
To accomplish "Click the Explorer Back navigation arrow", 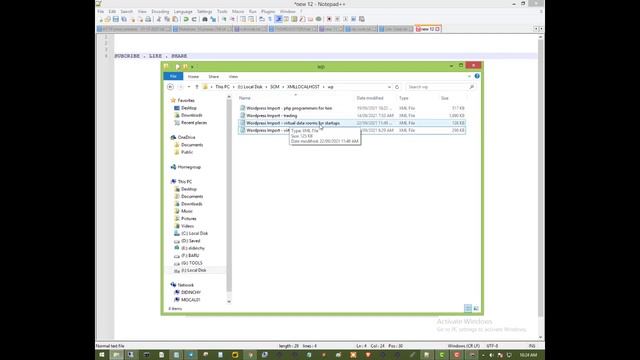I will (x=171, y=87).
